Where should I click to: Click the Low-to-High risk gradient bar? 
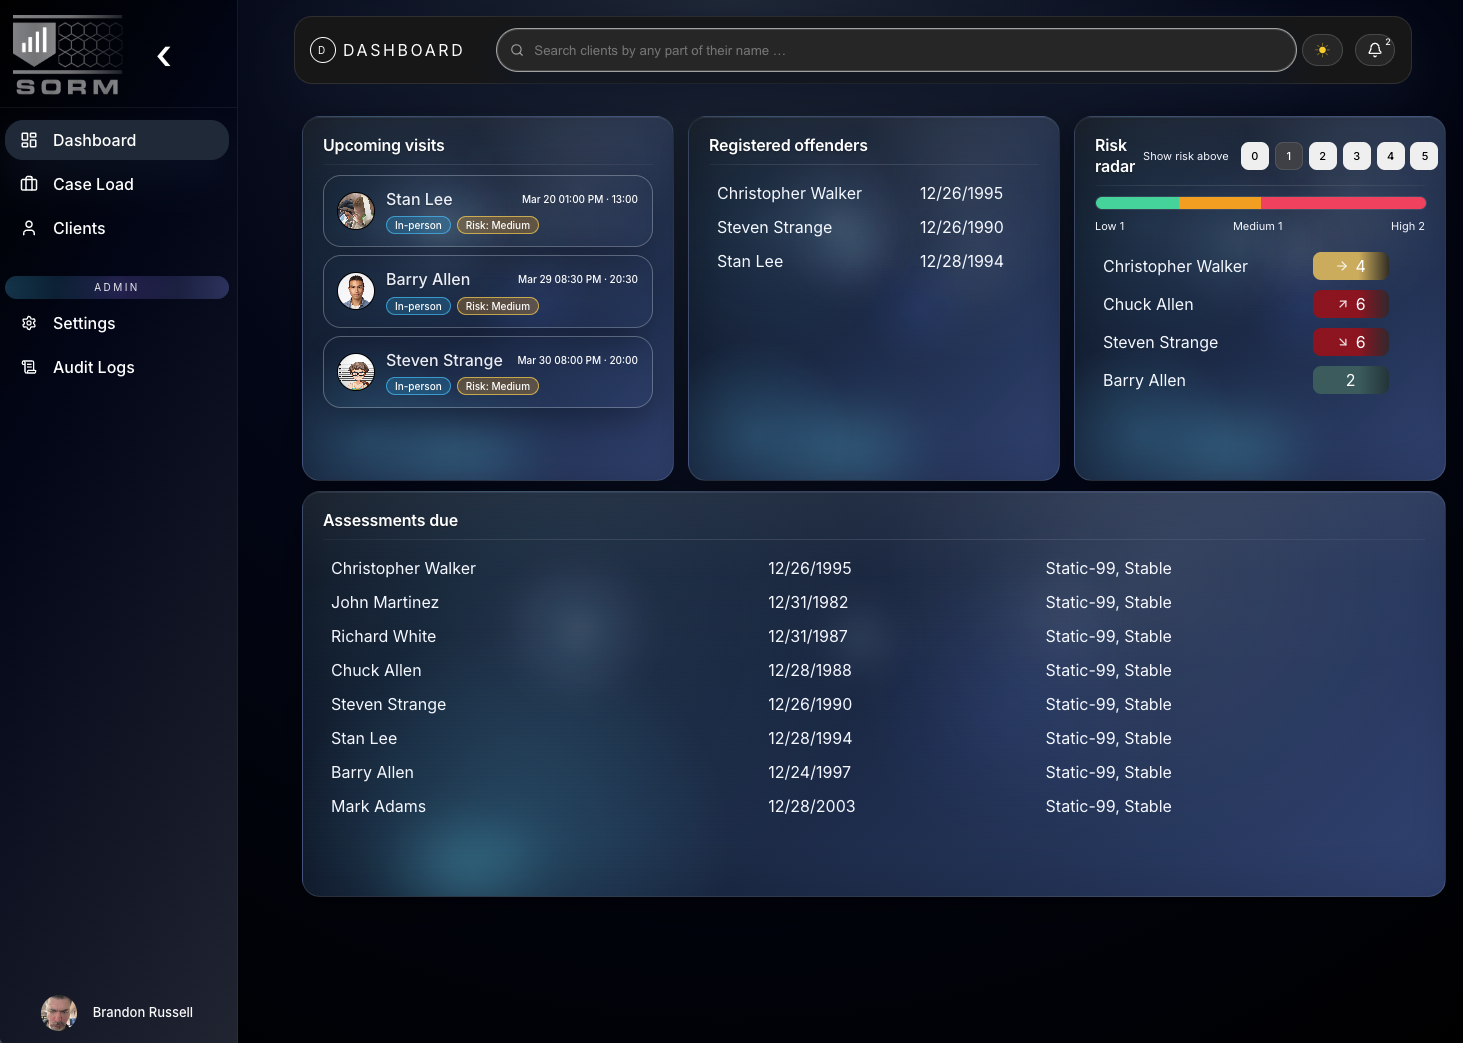pyautogui.click(x=1259, y=202)
